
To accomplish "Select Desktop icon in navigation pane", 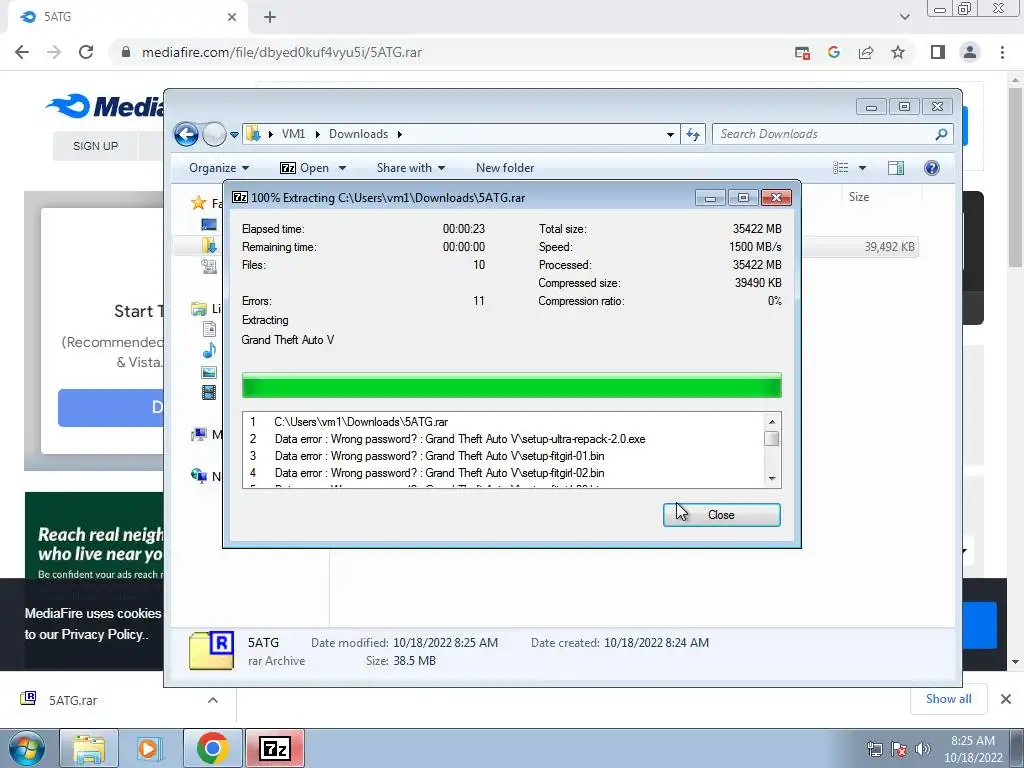I will 209,225.
